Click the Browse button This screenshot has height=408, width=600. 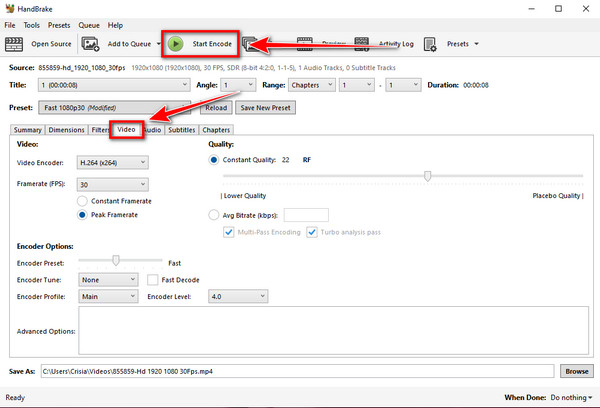coord(577,371)
